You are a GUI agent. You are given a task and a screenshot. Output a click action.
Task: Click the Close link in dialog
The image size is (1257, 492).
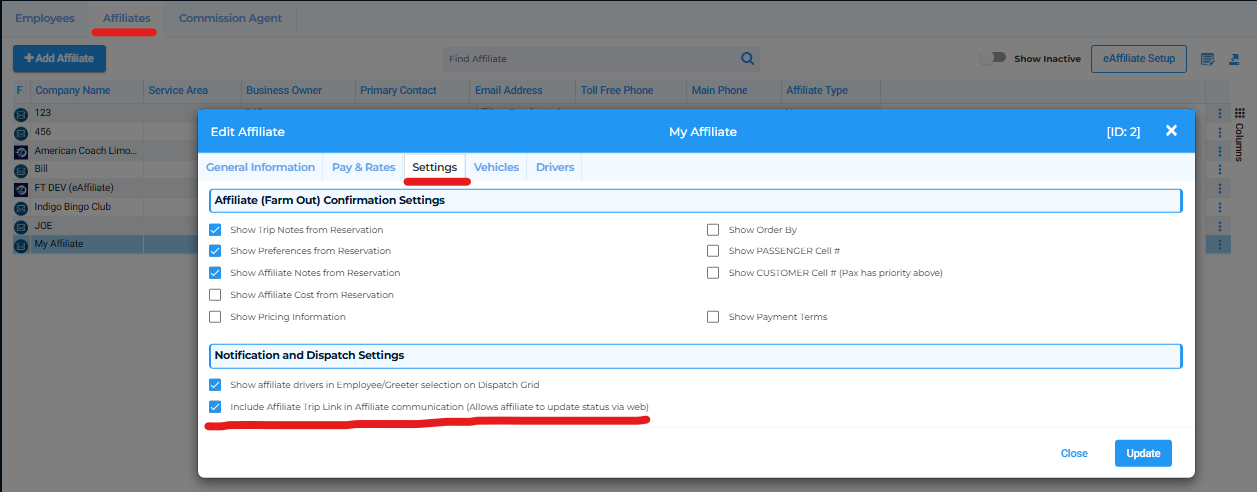(x=1074, y=453)
